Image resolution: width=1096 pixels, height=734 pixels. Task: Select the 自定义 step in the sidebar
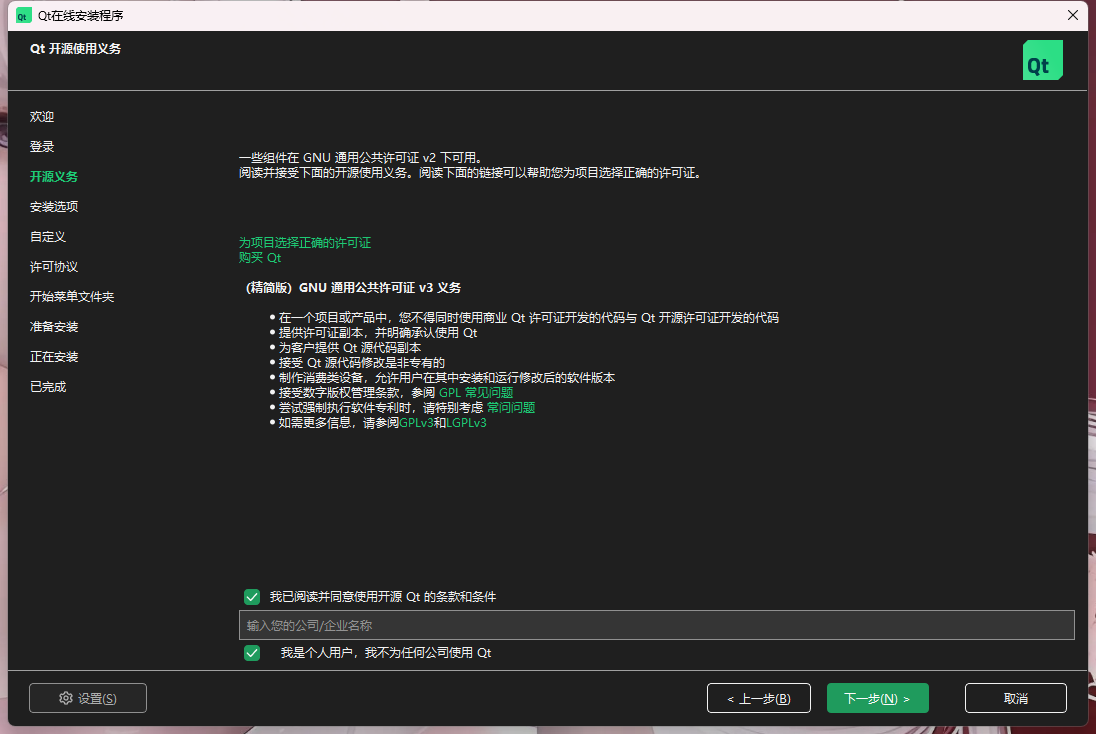point(48,237)
